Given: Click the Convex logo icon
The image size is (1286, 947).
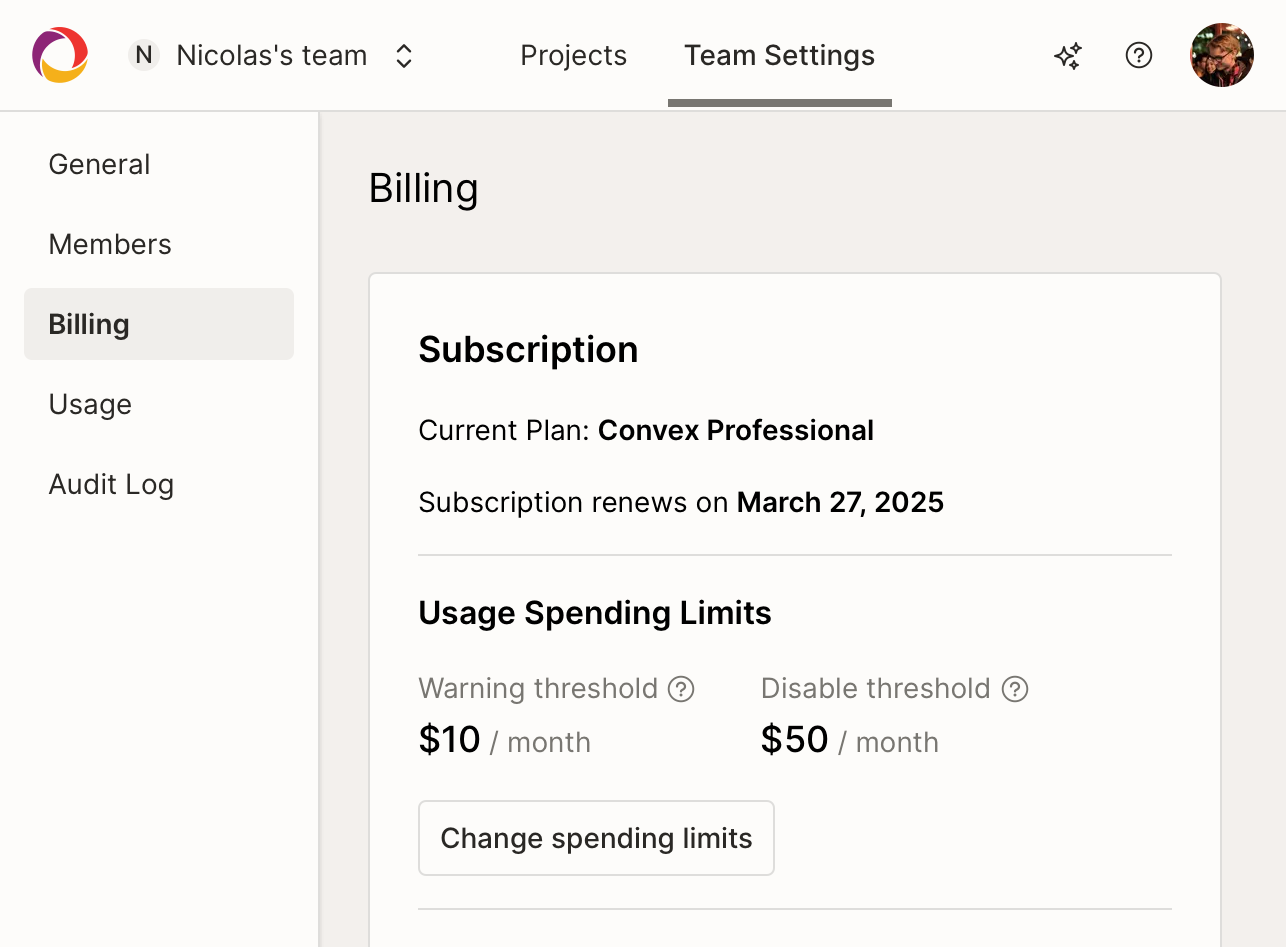Looking at the screenshot, I should click(x=60, y=55).
